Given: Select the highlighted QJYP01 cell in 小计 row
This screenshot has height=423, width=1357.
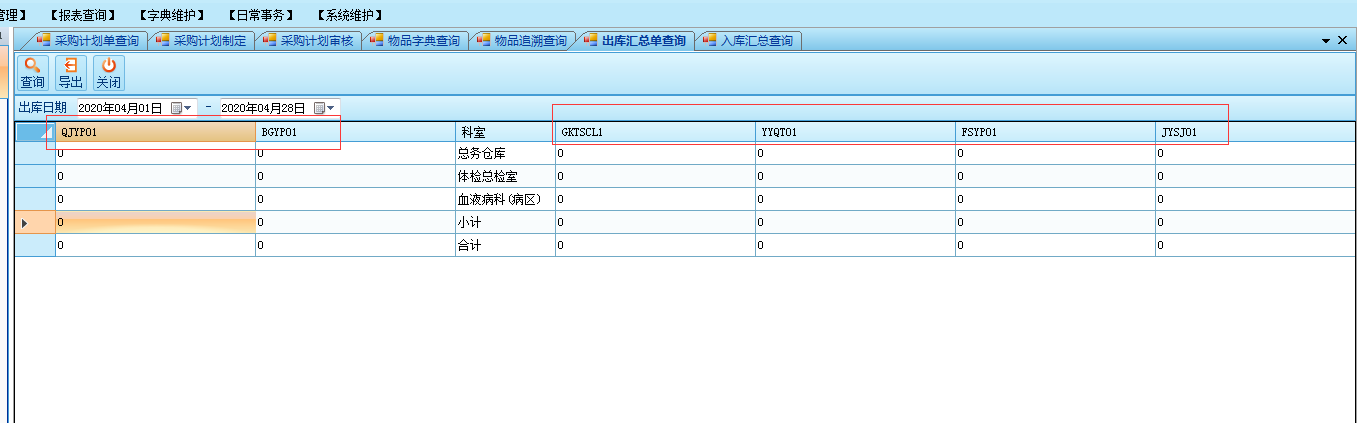Looking at the screenshot, I should pos(155,222).
